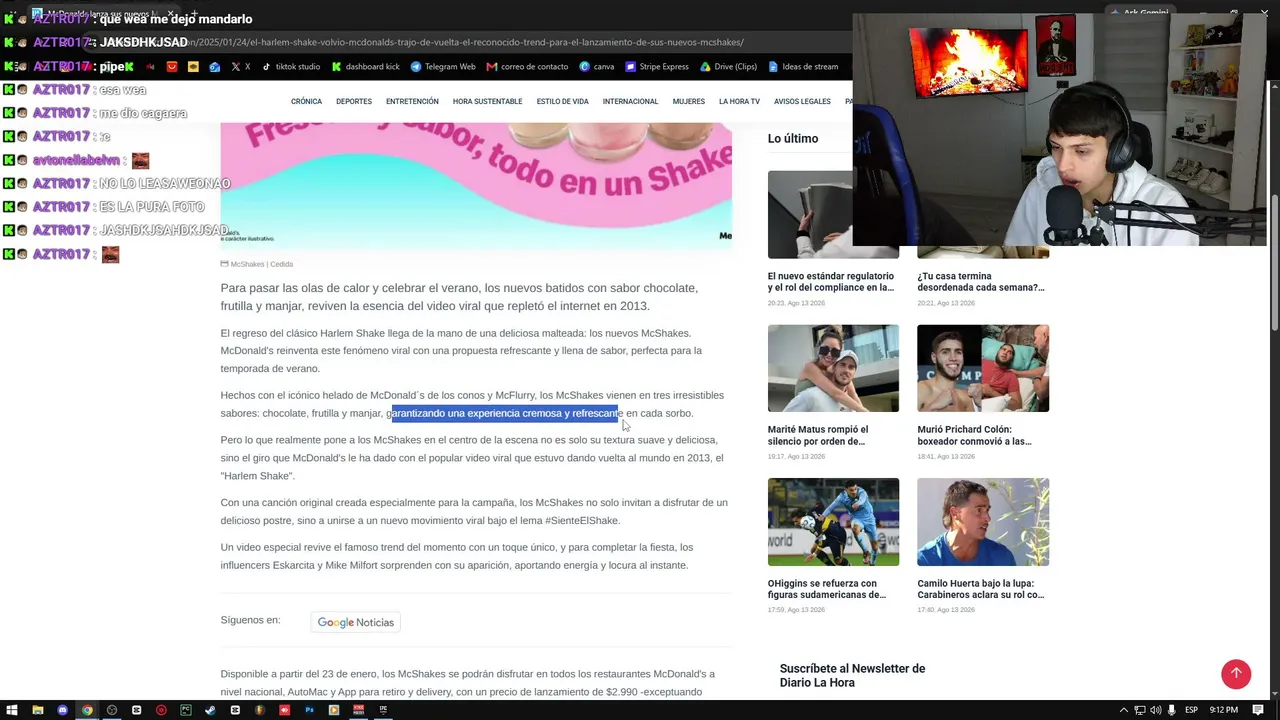Click the Camilo Huerta article thumbnail
The image size is (1280, 720).
click(x=983, y=522)
